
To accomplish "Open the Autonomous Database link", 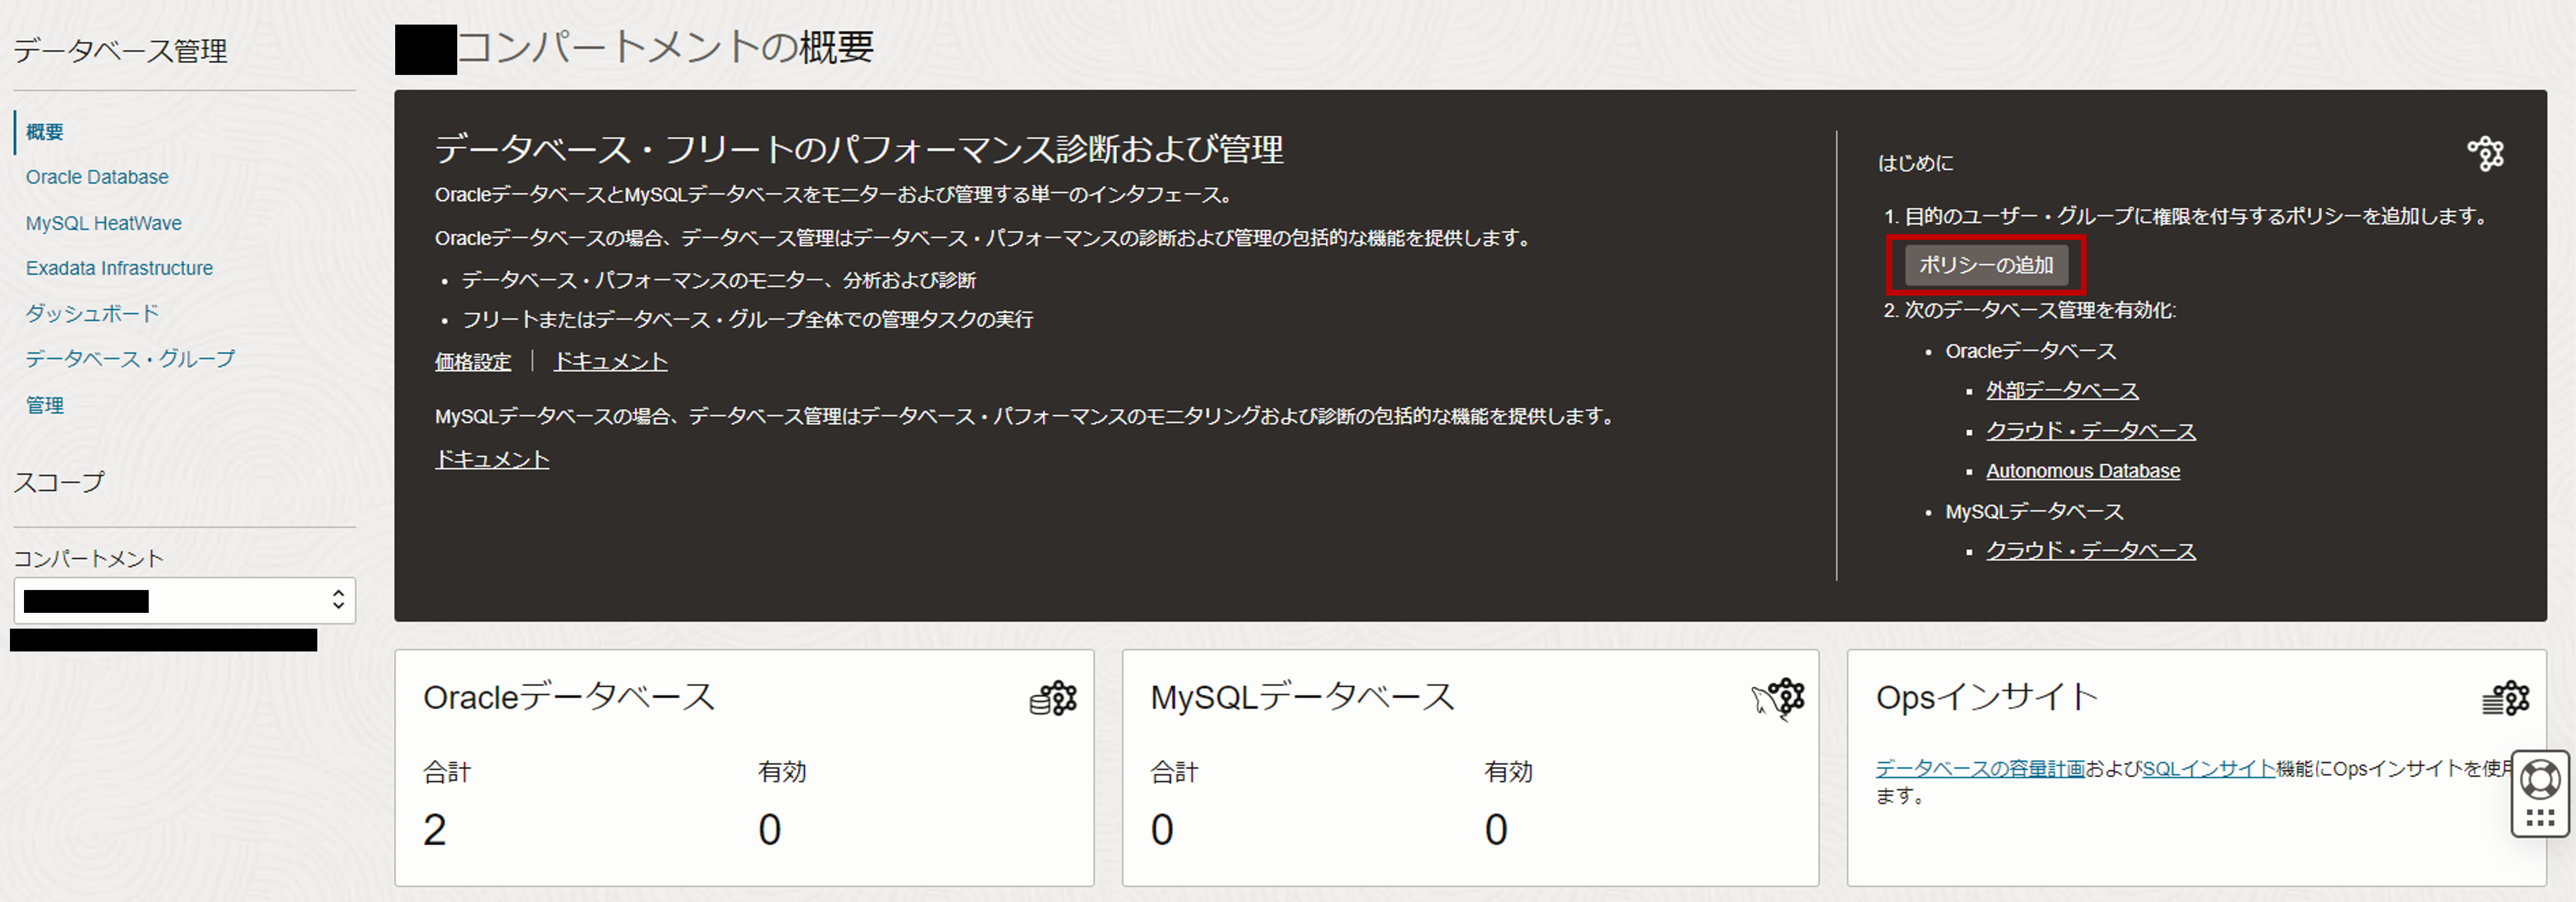I will (2082, 471).
